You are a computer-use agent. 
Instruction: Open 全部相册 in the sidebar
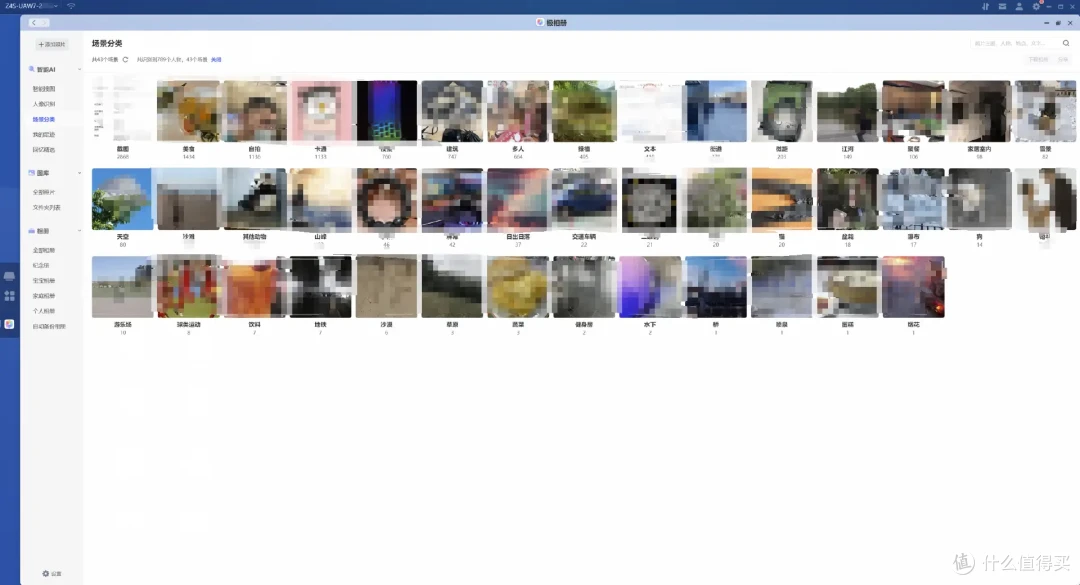[44, 250]
